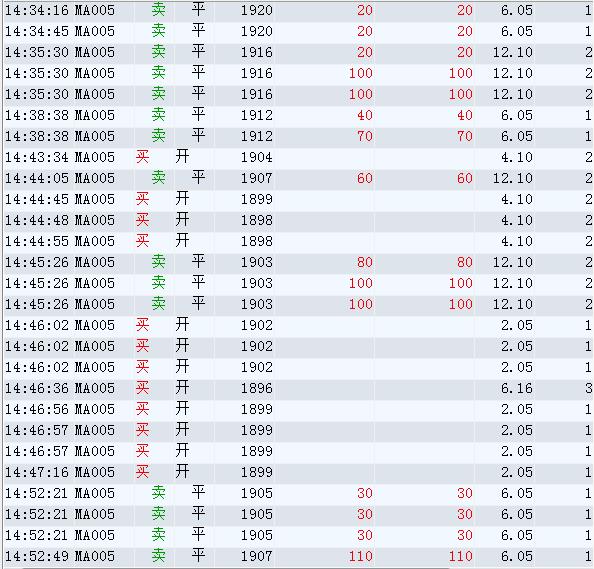Select the 14:44:05 sell row at 1907
The height and width of the screenshot is (569, 594).
click(299, 178)
